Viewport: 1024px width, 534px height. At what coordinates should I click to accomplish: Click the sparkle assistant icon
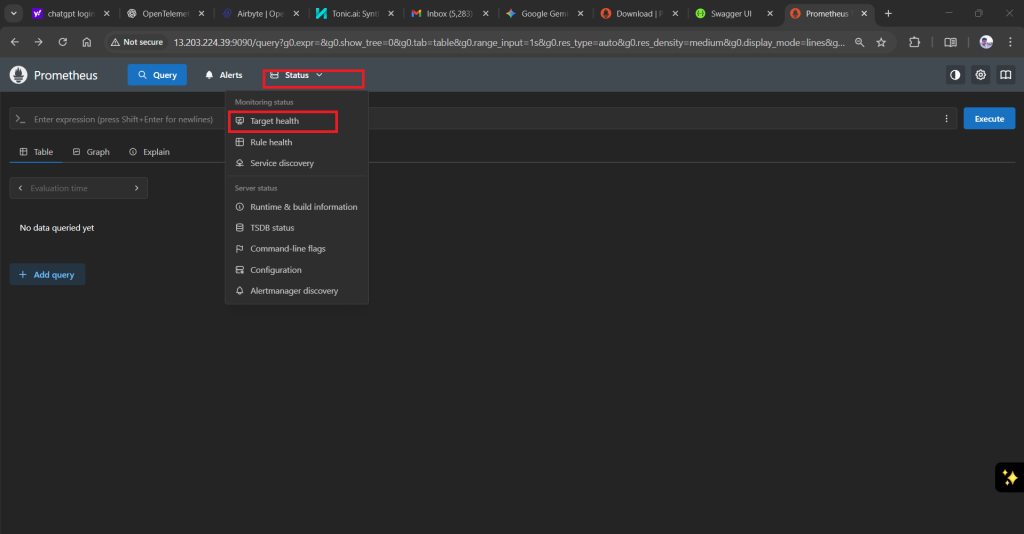[x=1010, y=477]
